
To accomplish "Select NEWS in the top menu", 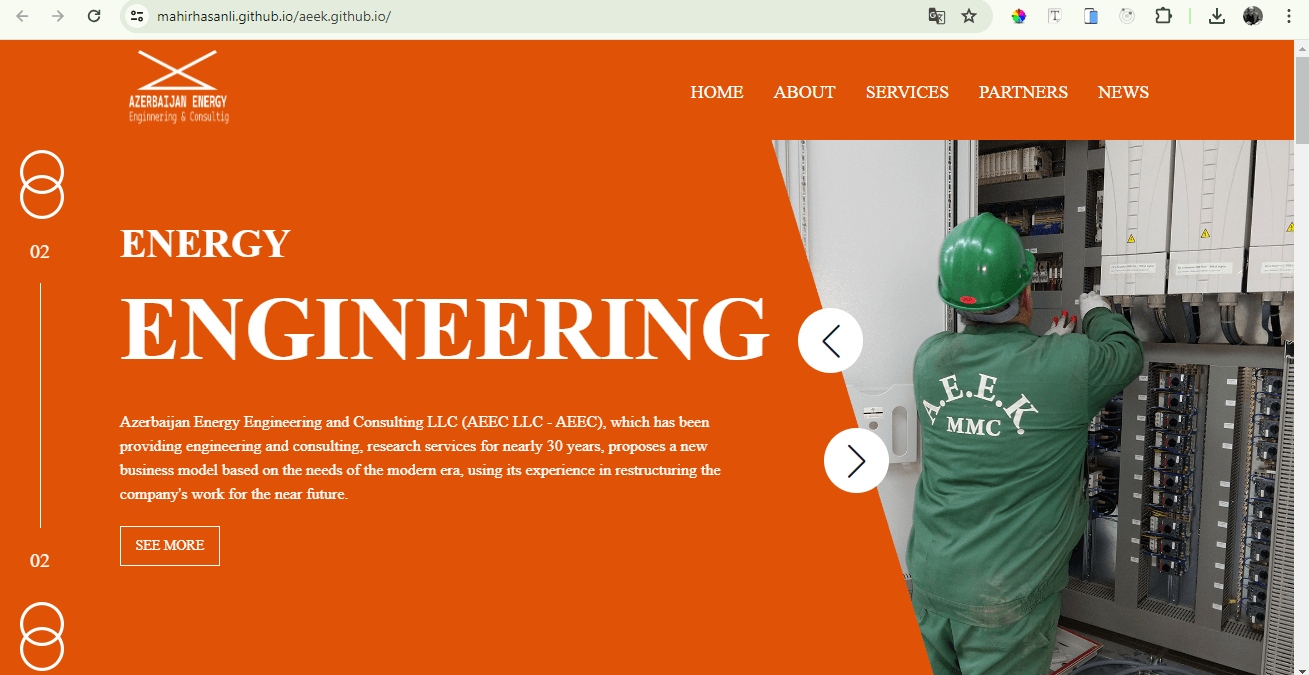I will pyautogui.click(x=1123, y=91).
